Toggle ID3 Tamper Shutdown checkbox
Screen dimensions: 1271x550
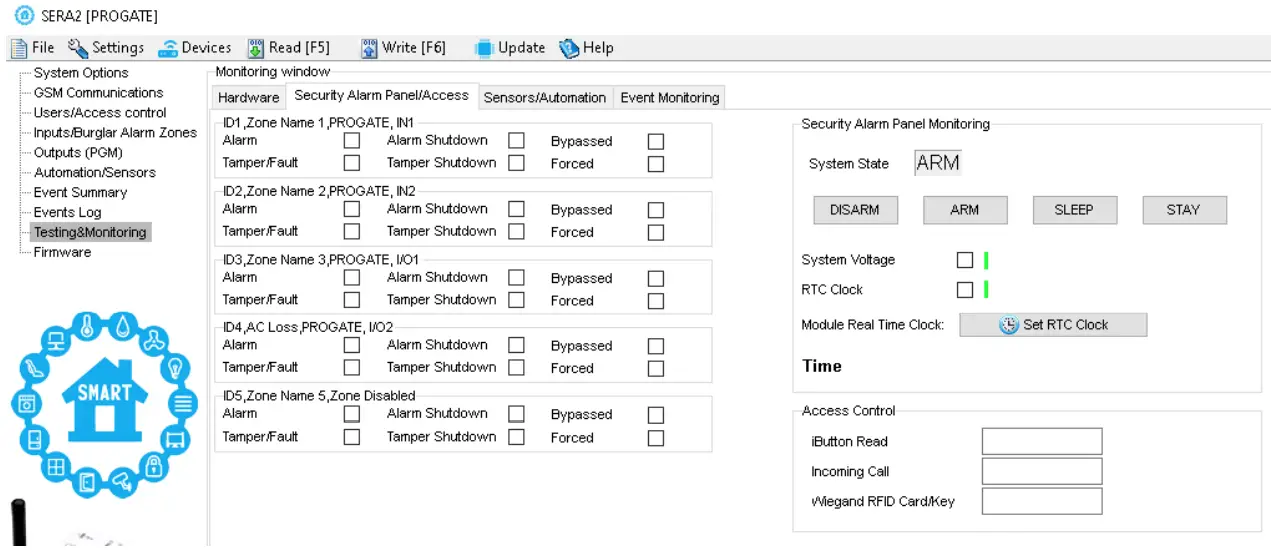click(516, 300)
